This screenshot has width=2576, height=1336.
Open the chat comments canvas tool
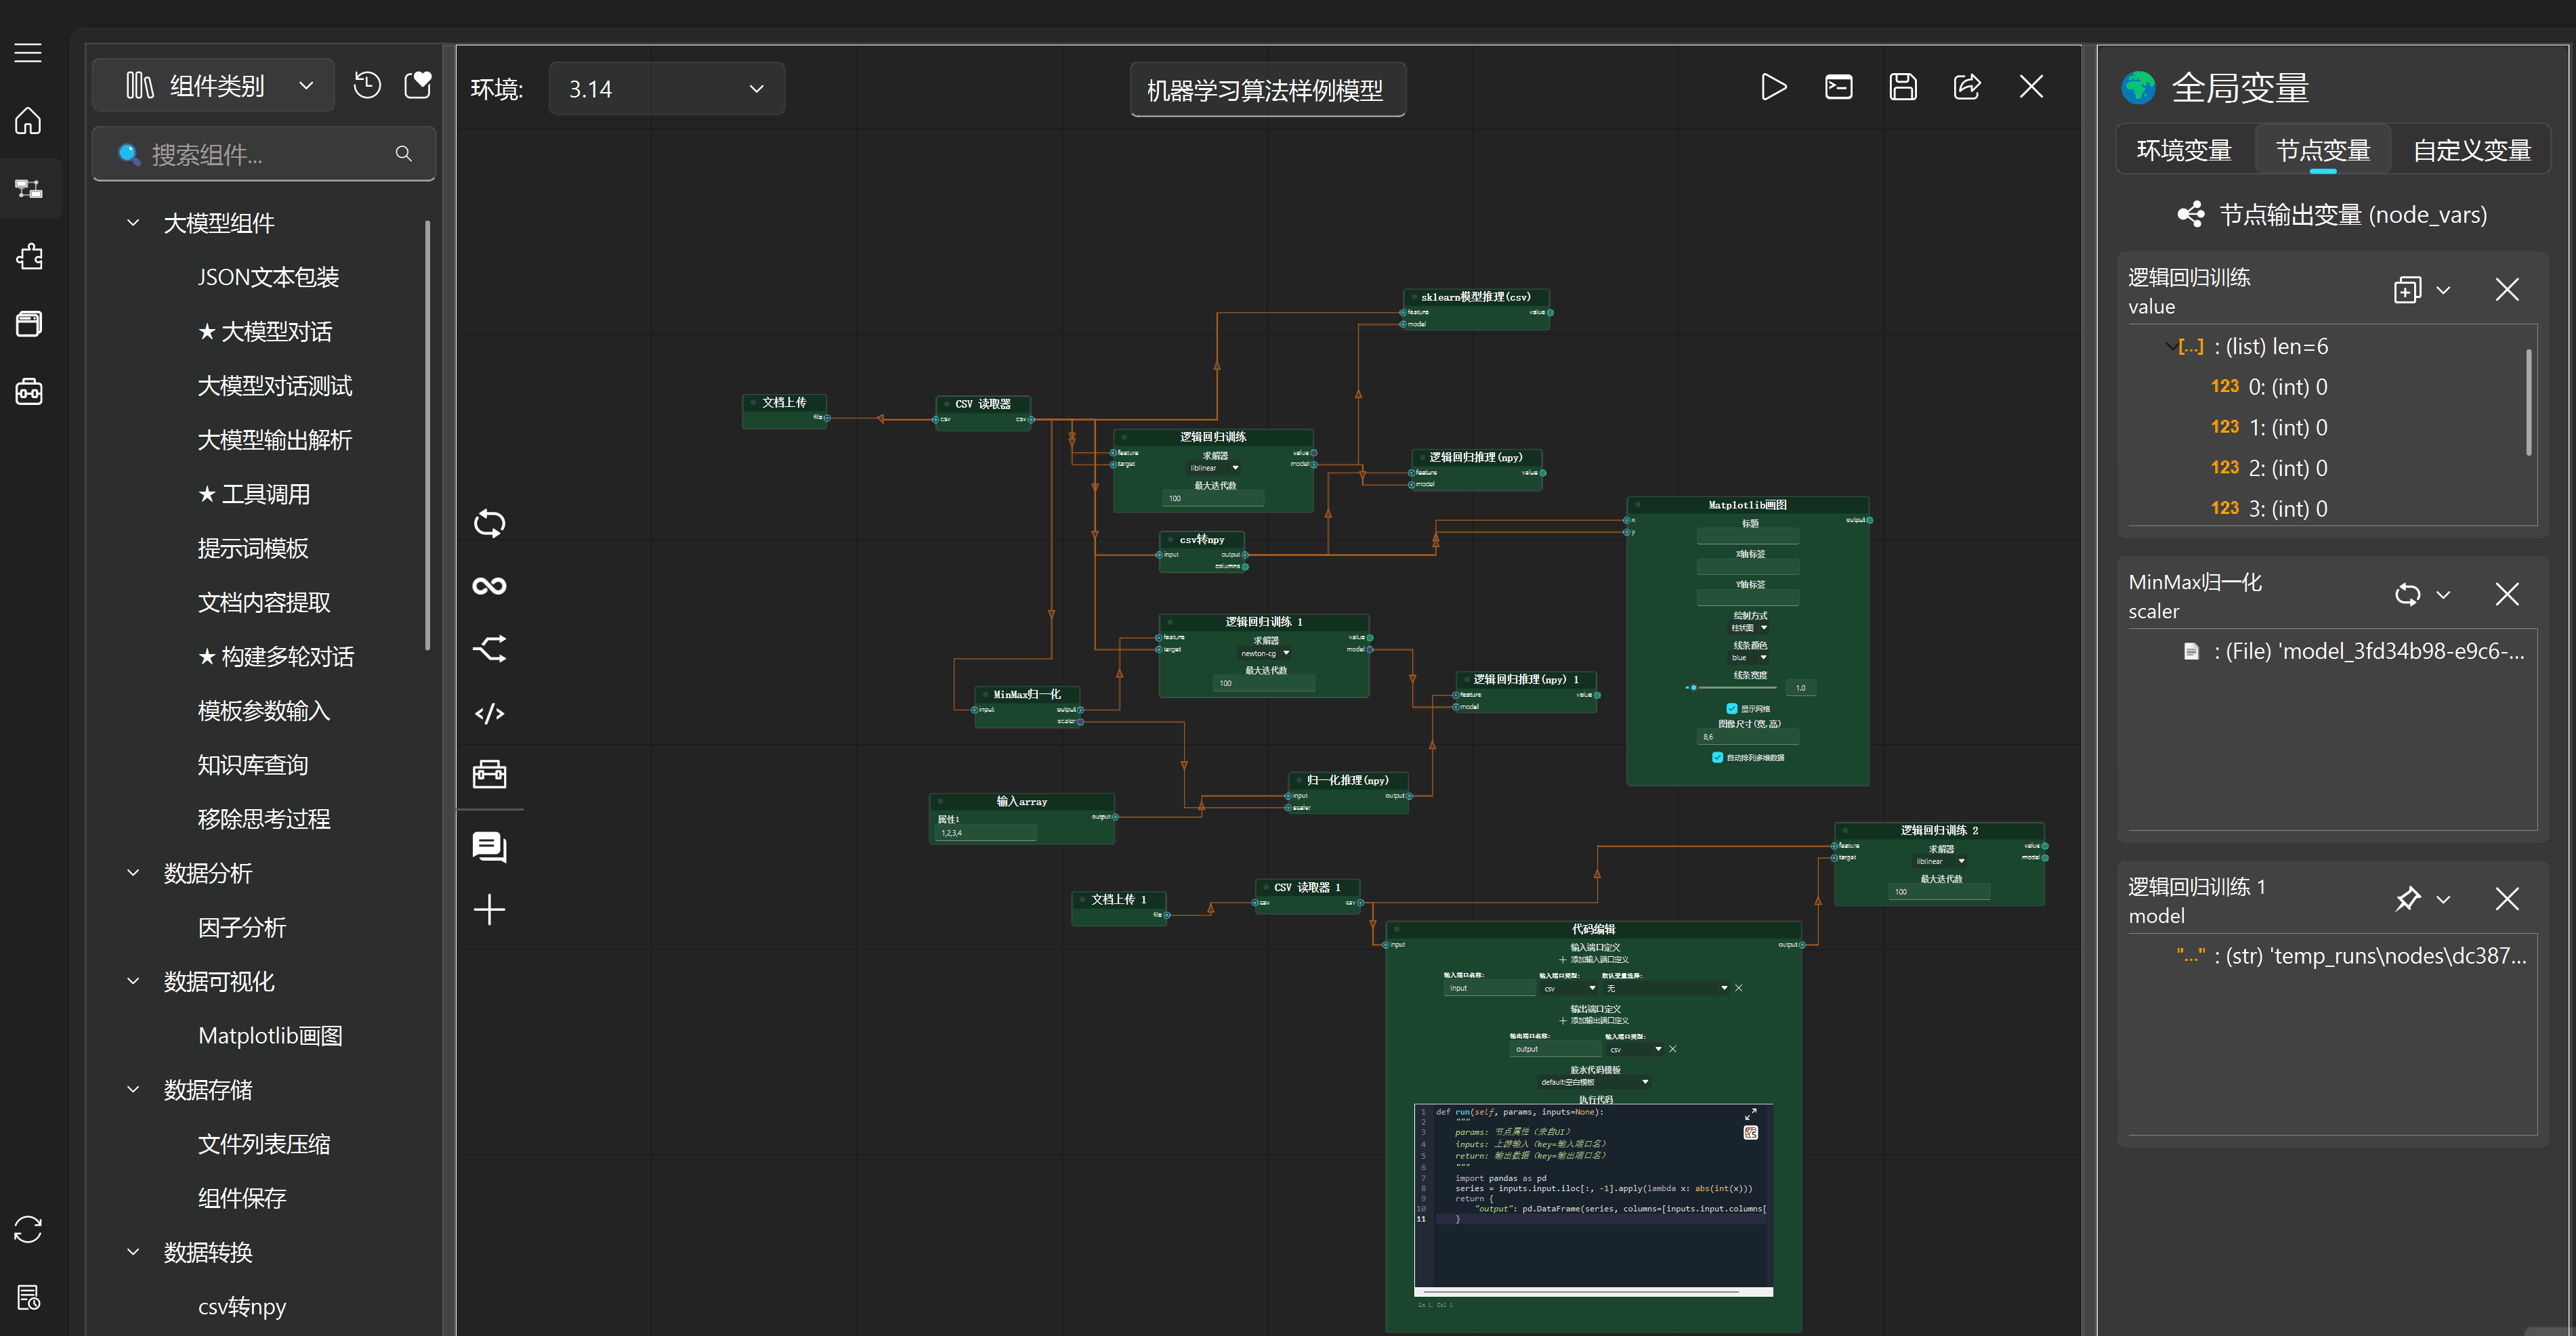point(489,847)
